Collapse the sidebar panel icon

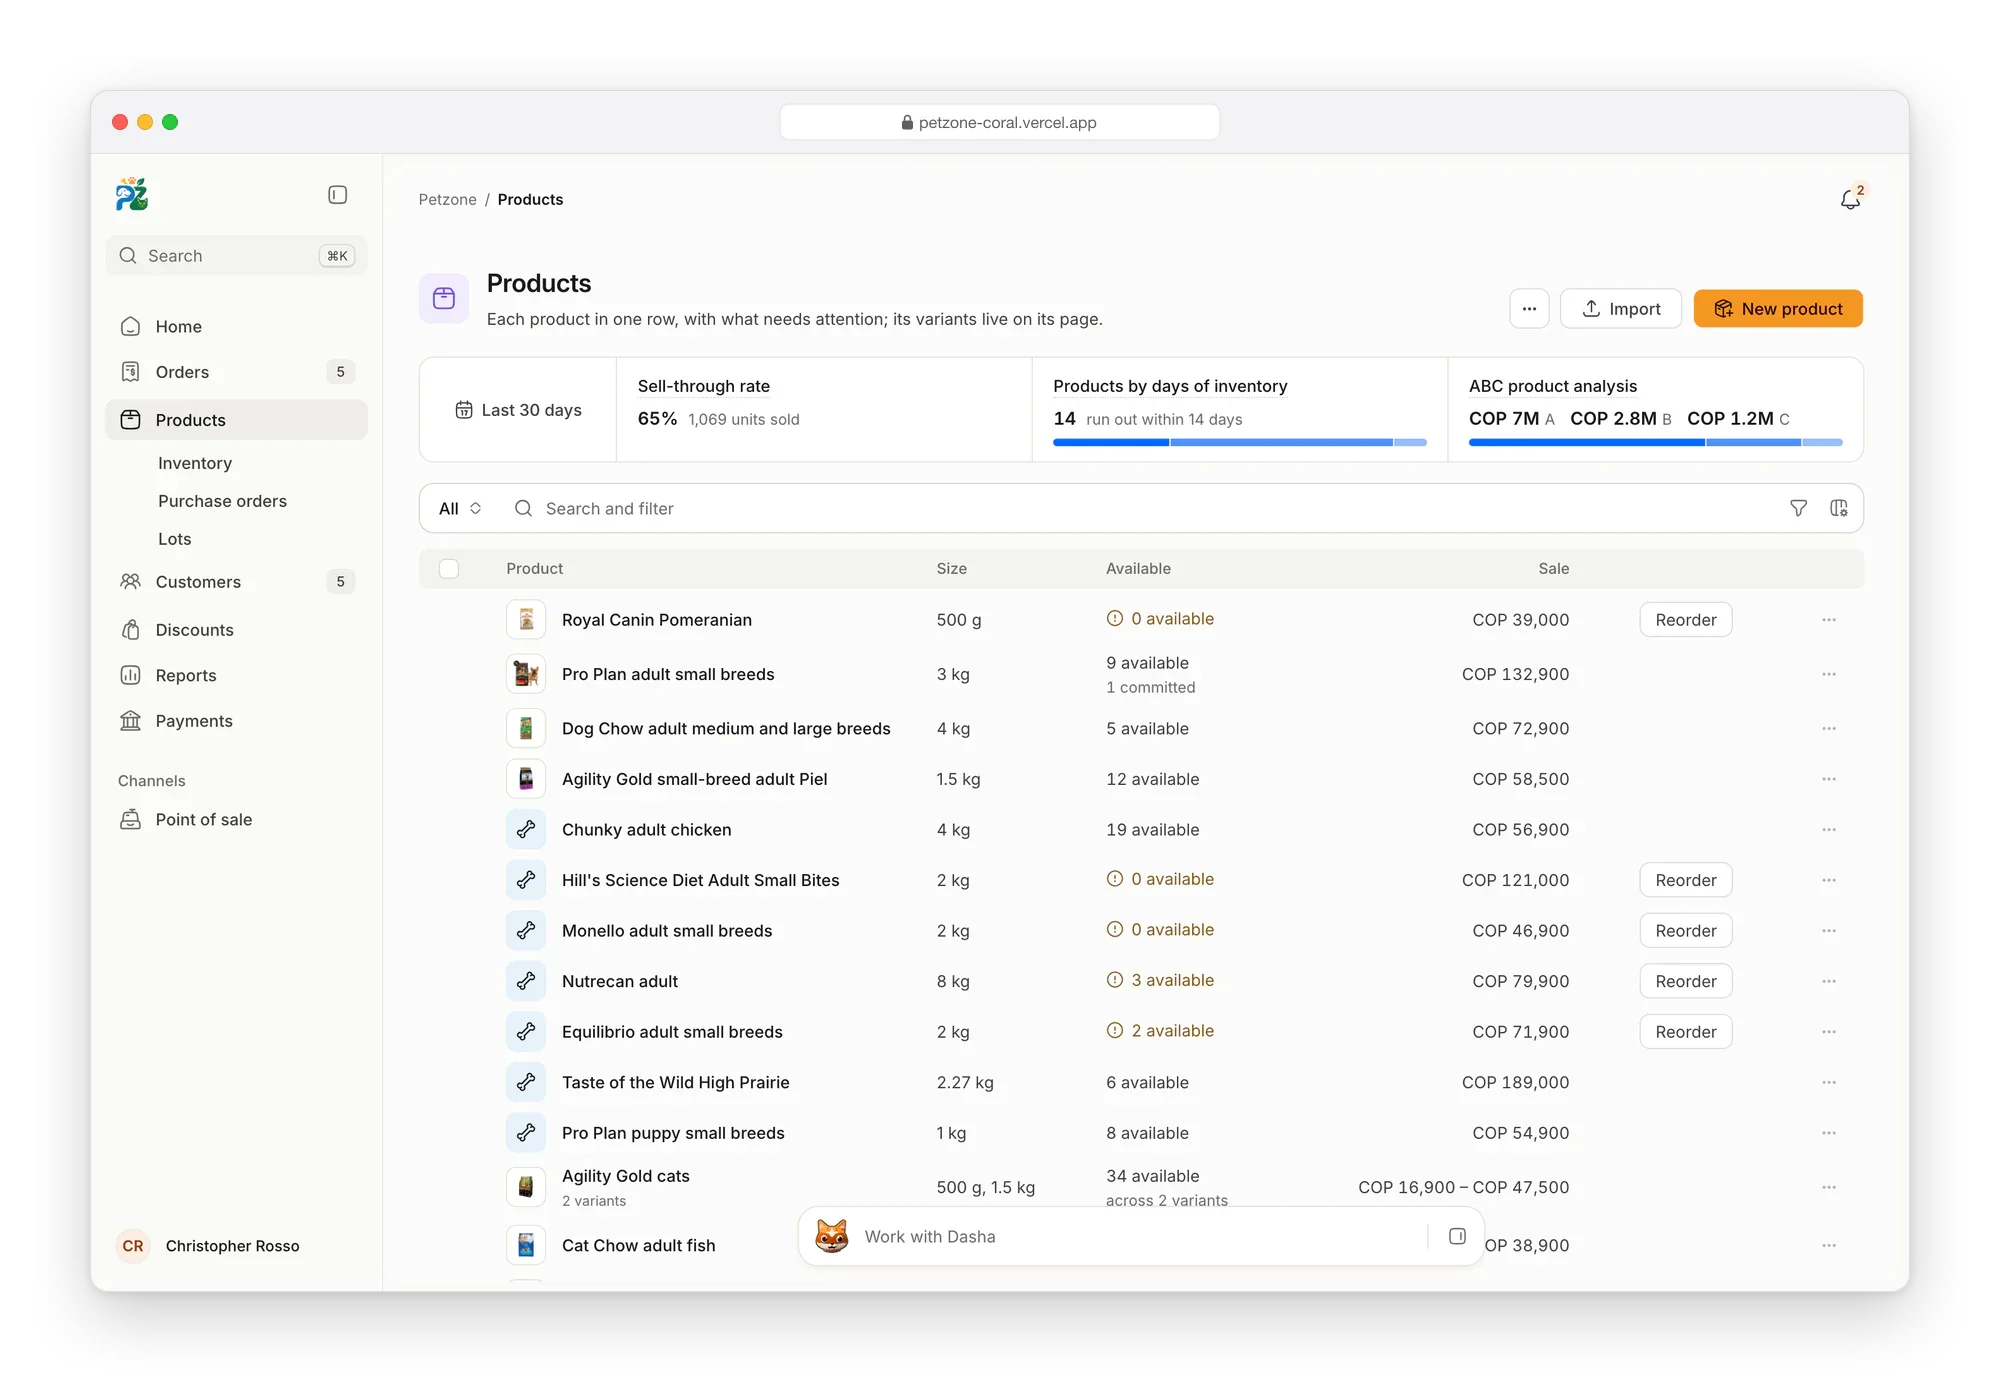tap(338, 195)
